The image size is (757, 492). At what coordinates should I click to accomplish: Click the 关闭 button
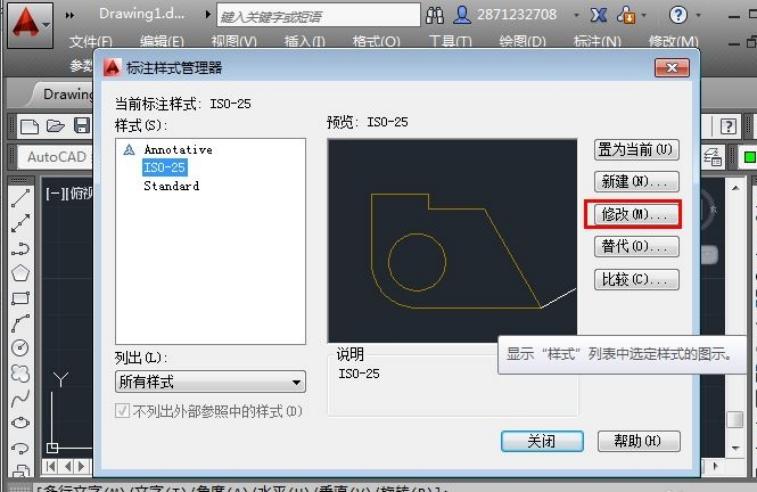coord(542,441)
